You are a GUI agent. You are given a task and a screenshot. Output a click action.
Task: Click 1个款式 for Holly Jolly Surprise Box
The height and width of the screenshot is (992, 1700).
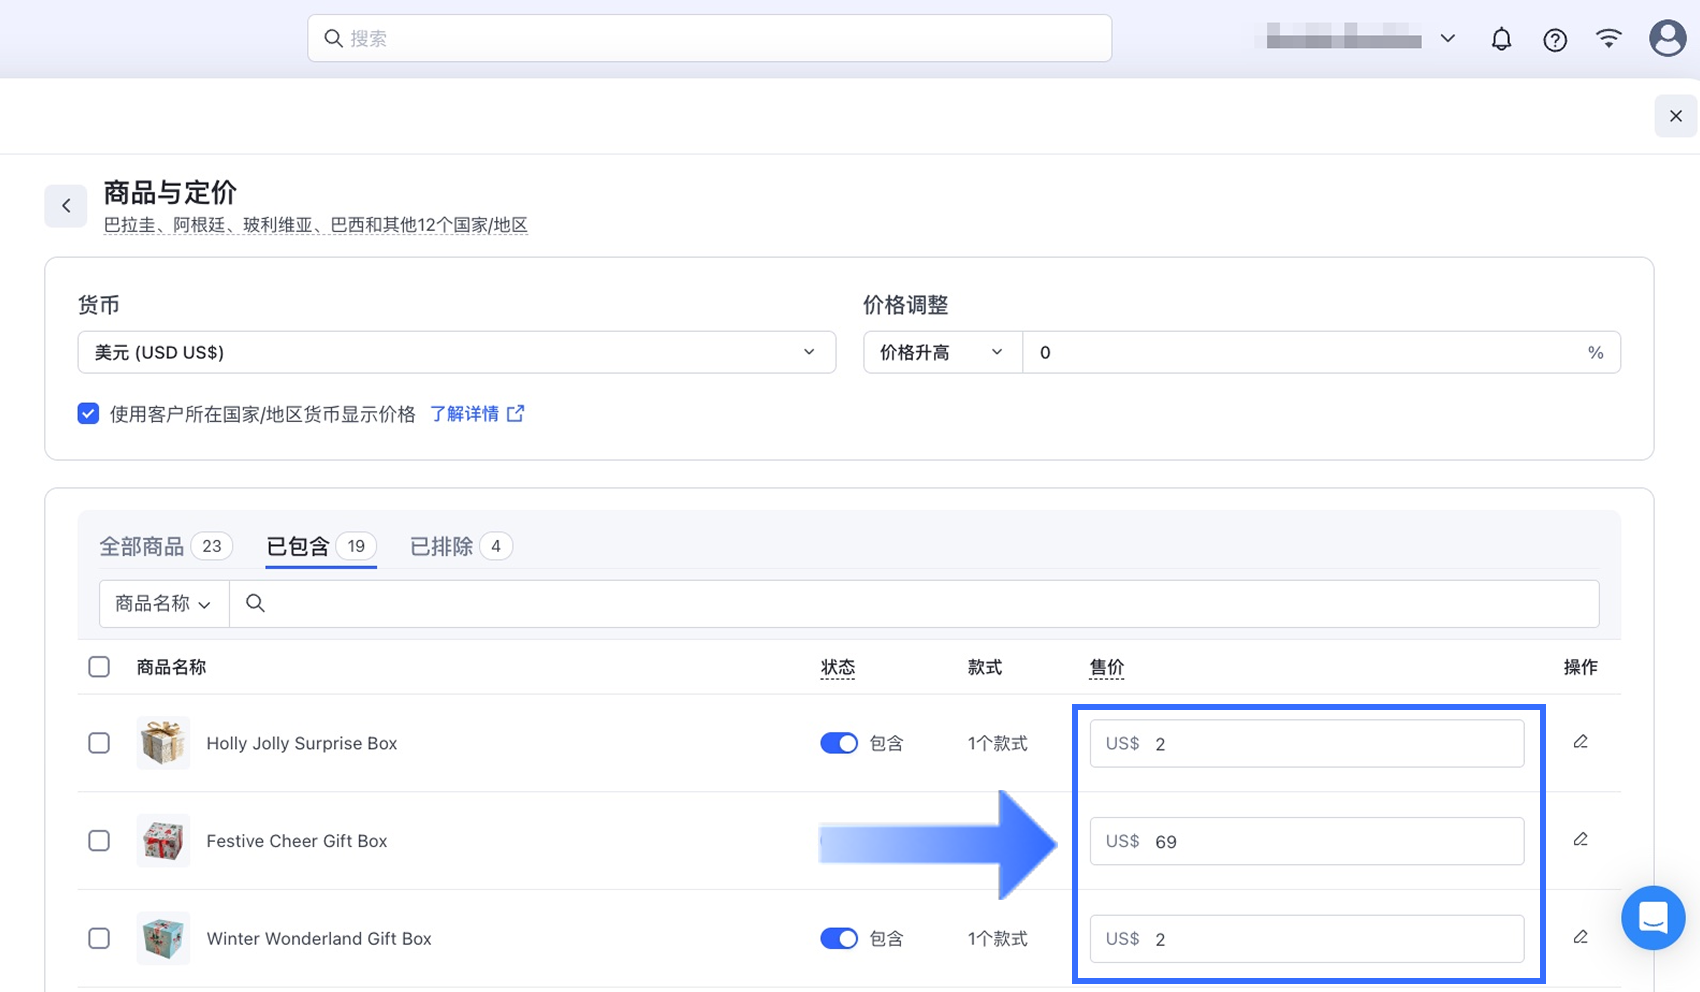click(997, 743)
